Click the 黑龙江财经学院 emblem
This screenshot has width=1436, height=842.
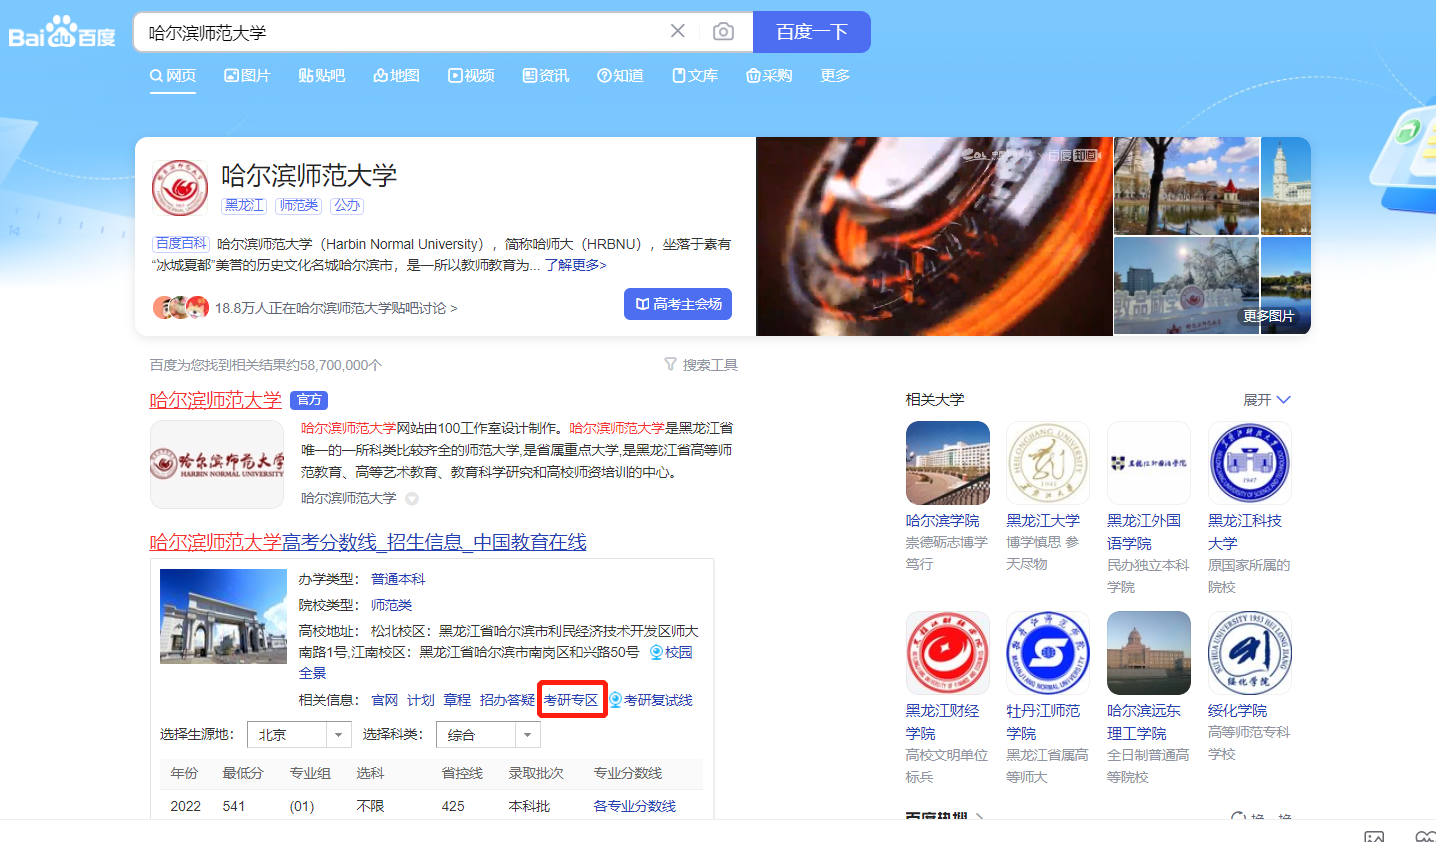(948, 653)
